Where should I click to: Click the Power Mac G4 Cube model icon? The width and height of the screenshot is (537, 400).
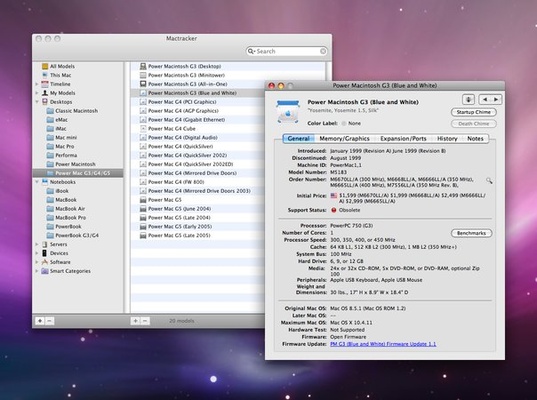point(143,128)
